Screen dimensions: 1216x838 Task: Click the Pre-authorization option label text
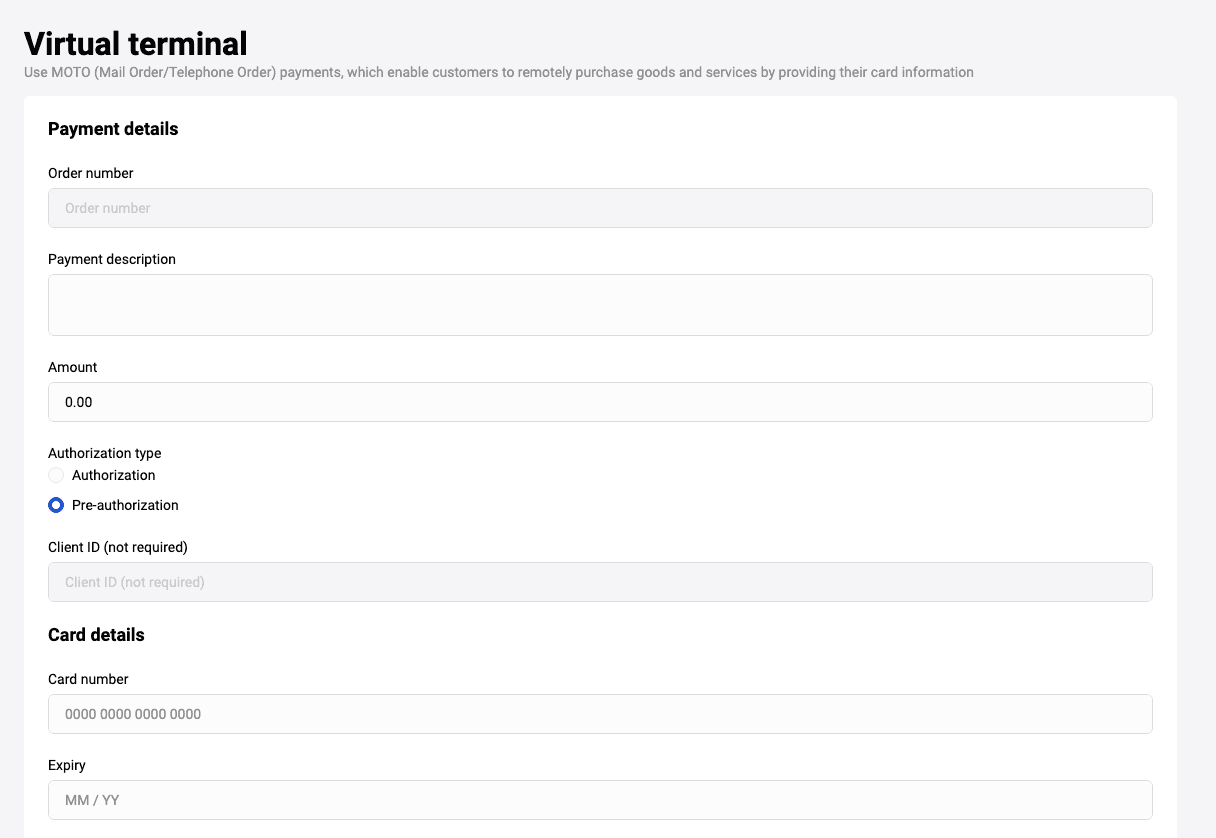pos(125,505)
